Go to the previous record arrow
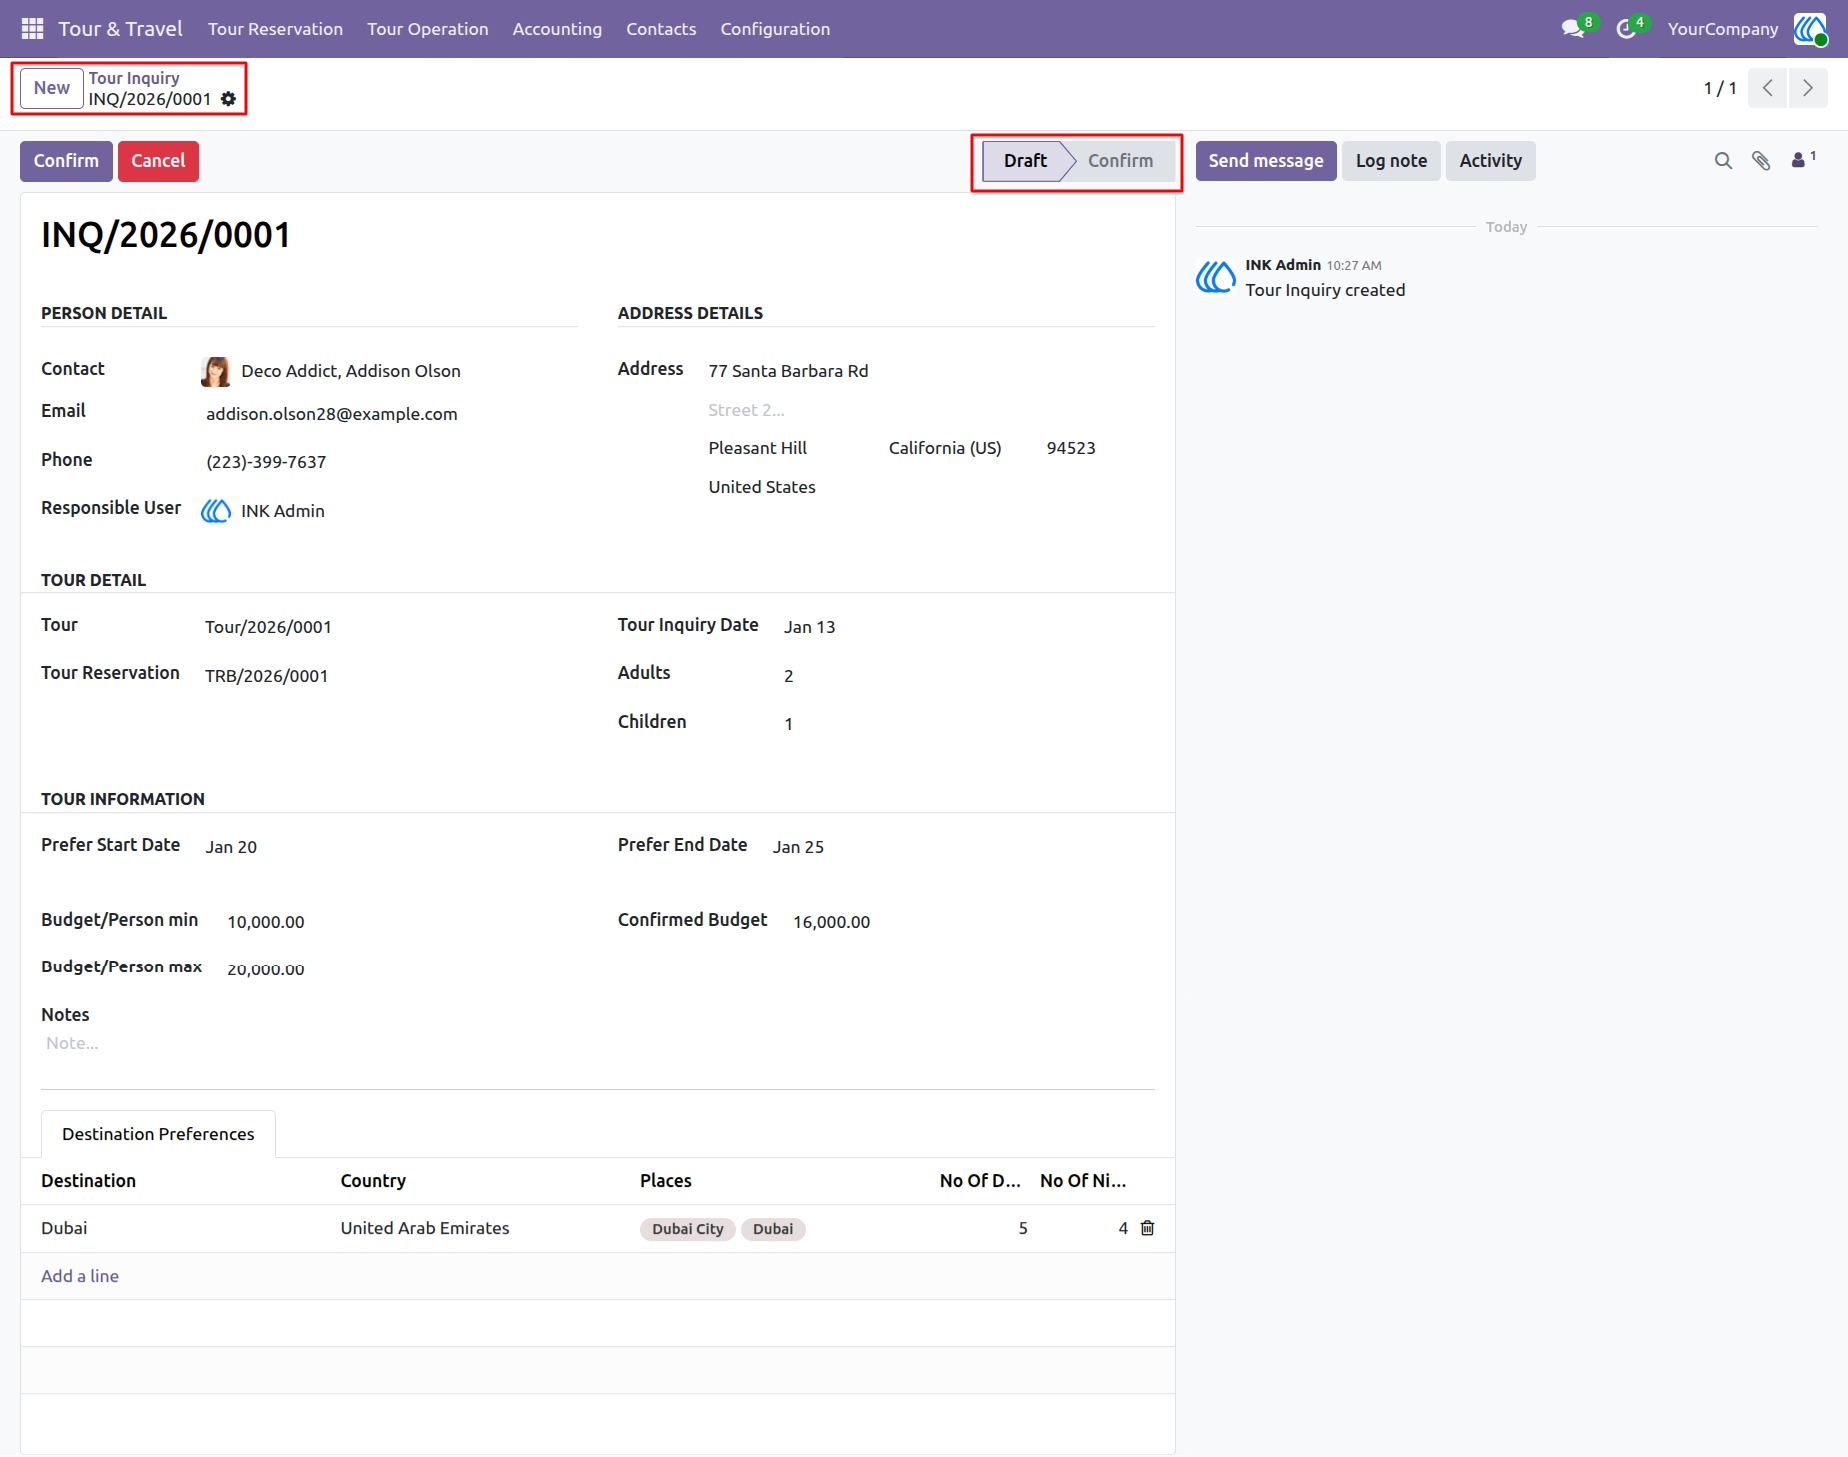The width and height of the screenshot is (1848, 1457). (1768, 88)
